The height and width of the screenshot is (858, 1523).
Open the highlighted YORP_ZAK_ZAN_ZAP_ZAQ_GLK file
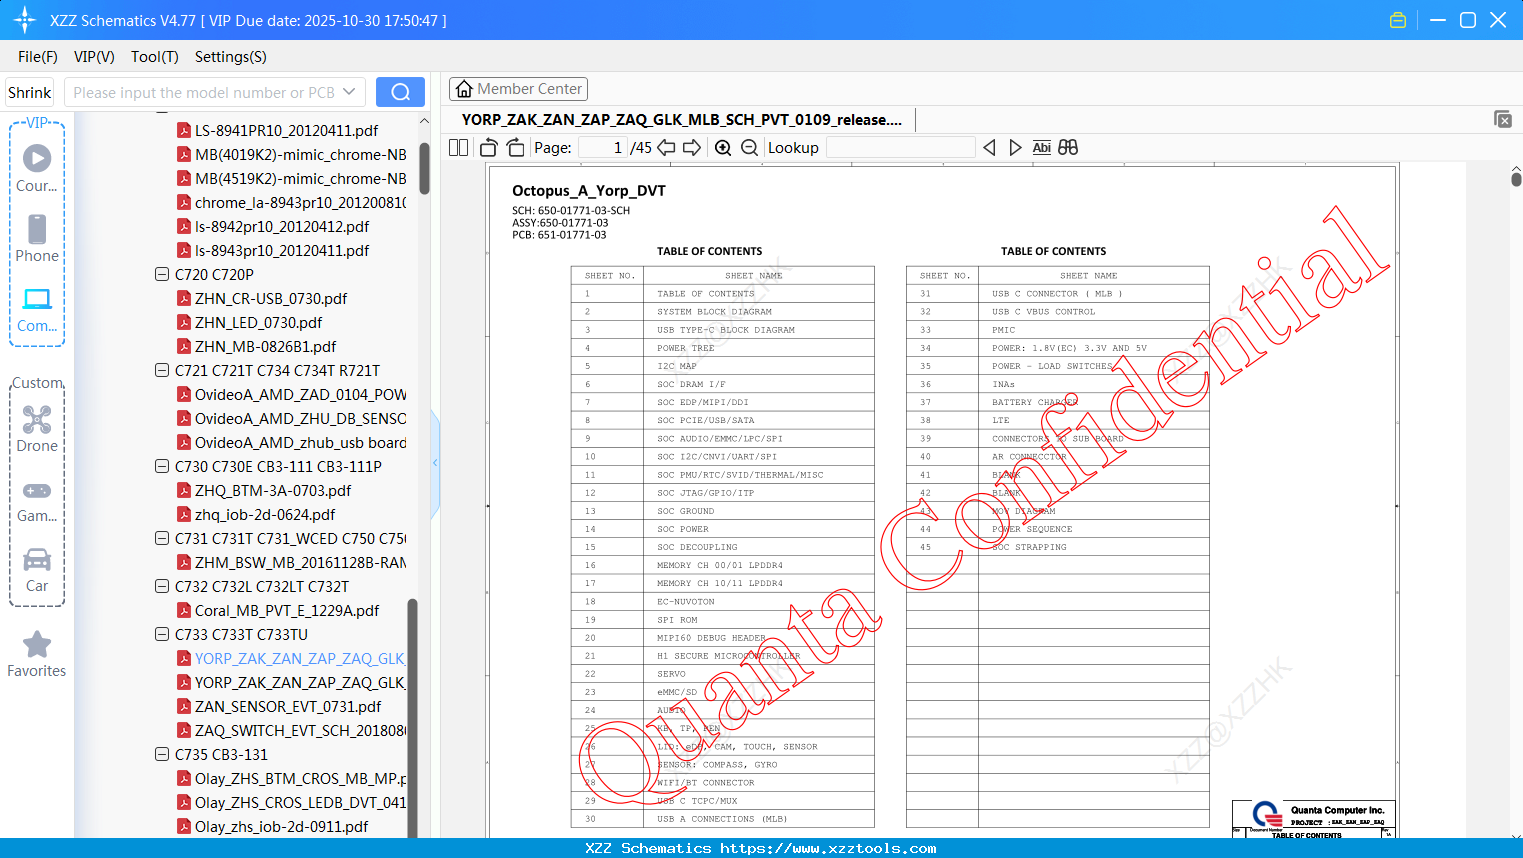[299, 658]
